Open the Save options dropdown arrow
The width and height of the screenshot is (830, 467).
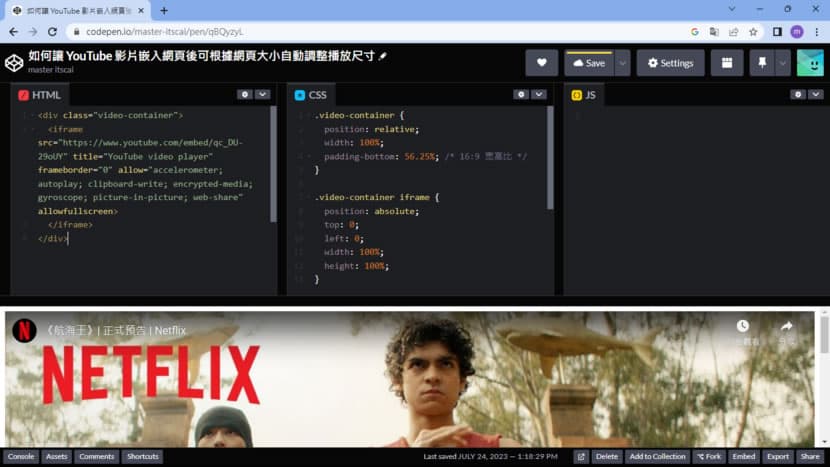(622, 63)
